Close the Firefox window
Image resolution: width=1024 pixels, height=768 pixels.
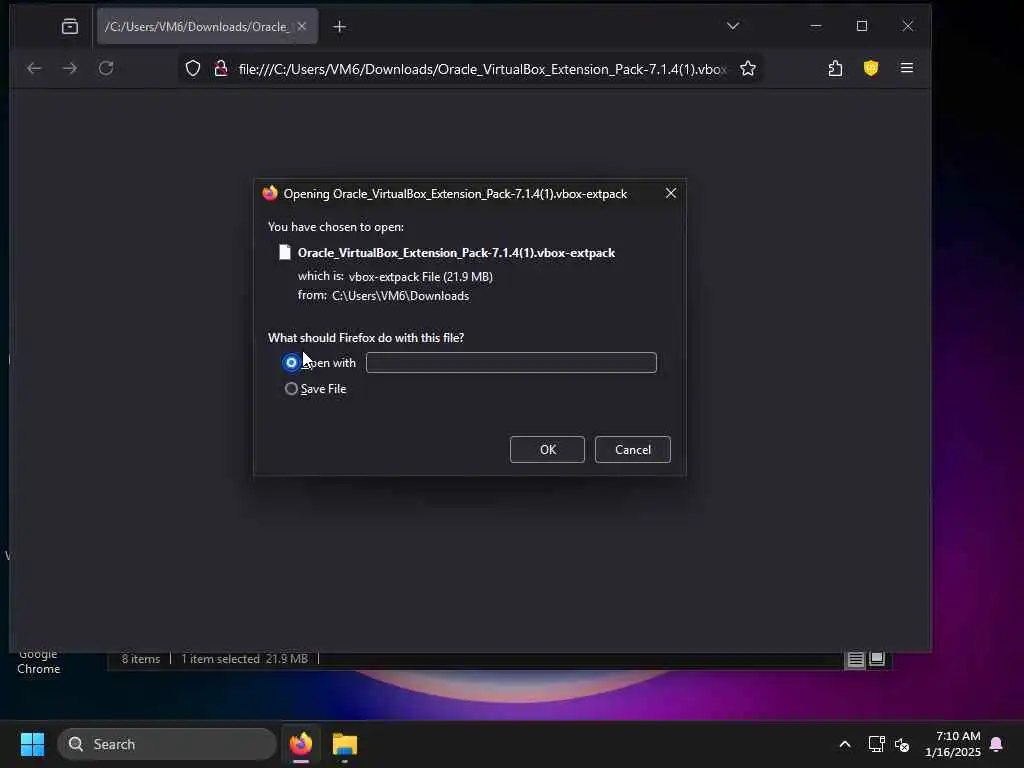pyautogui.click(x=908, y=26)
